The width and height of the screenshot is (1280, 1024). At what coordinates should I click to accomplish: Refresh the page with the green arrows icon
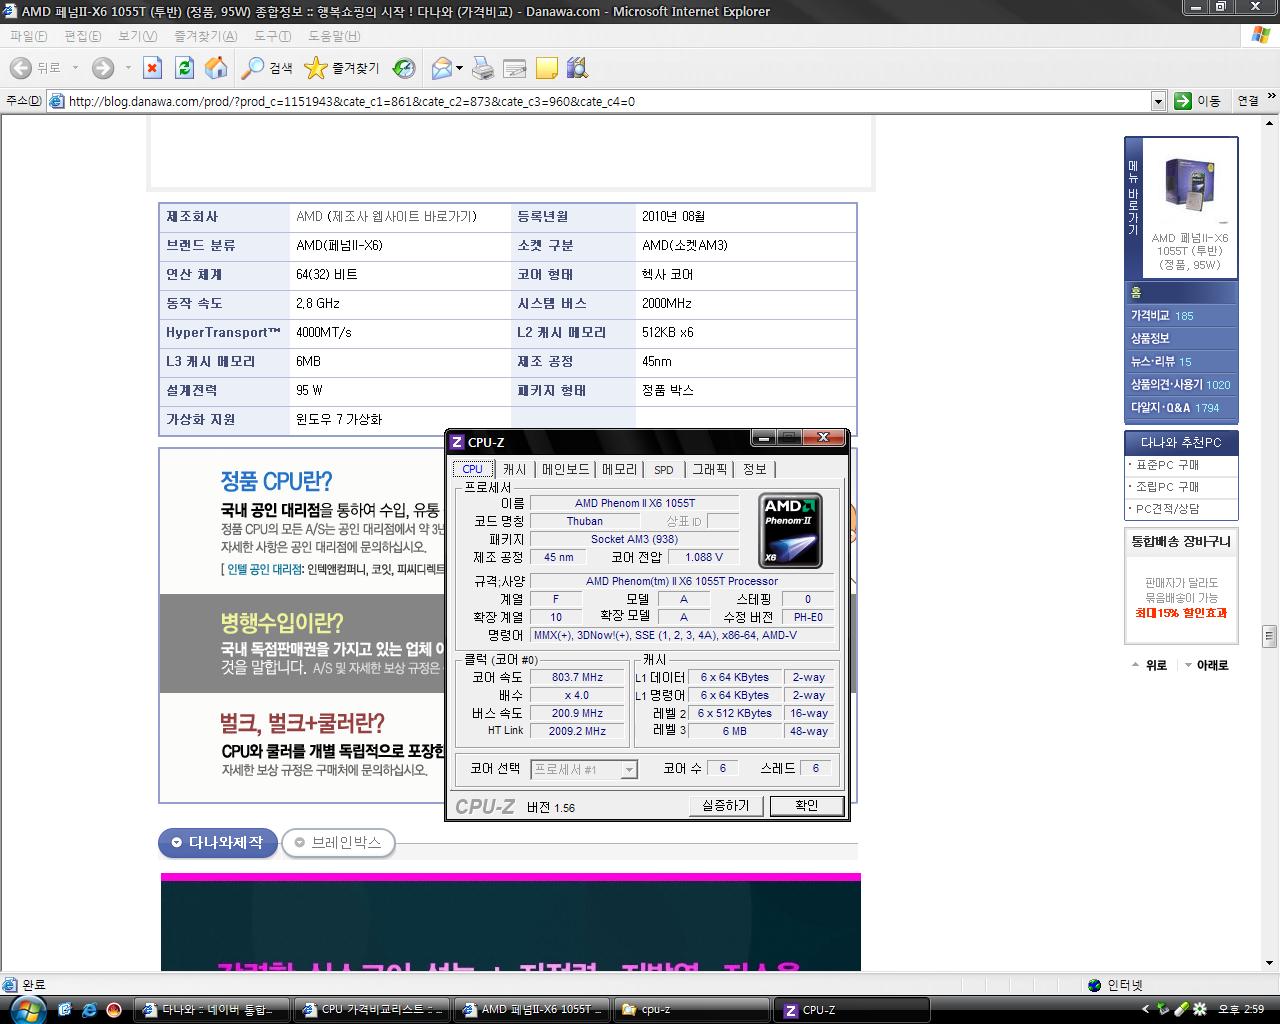[x=184, y=68]
